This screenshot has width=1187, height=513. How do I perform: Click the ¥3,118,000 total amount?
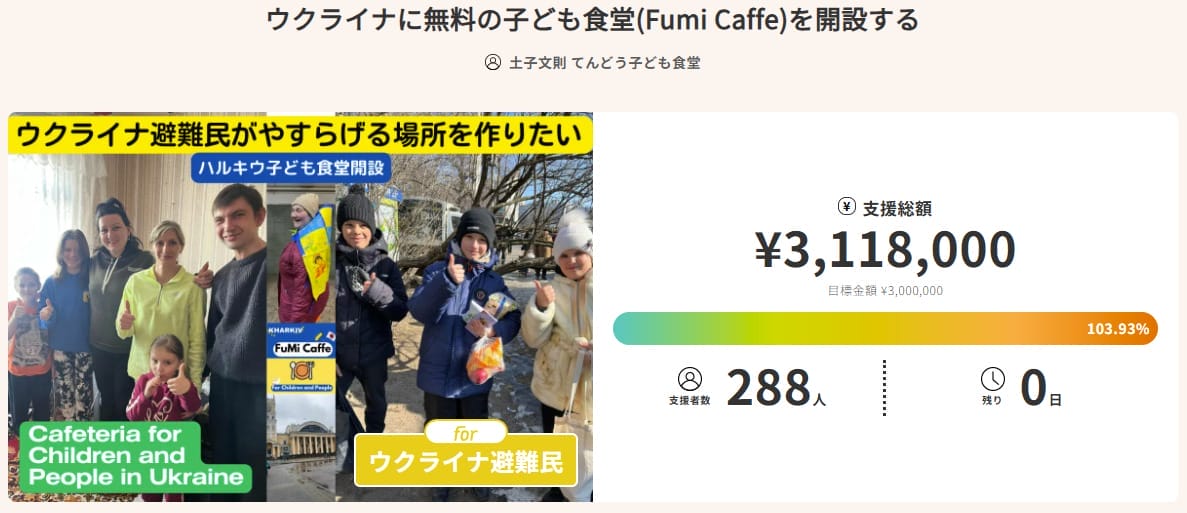(x=885, y=250)
